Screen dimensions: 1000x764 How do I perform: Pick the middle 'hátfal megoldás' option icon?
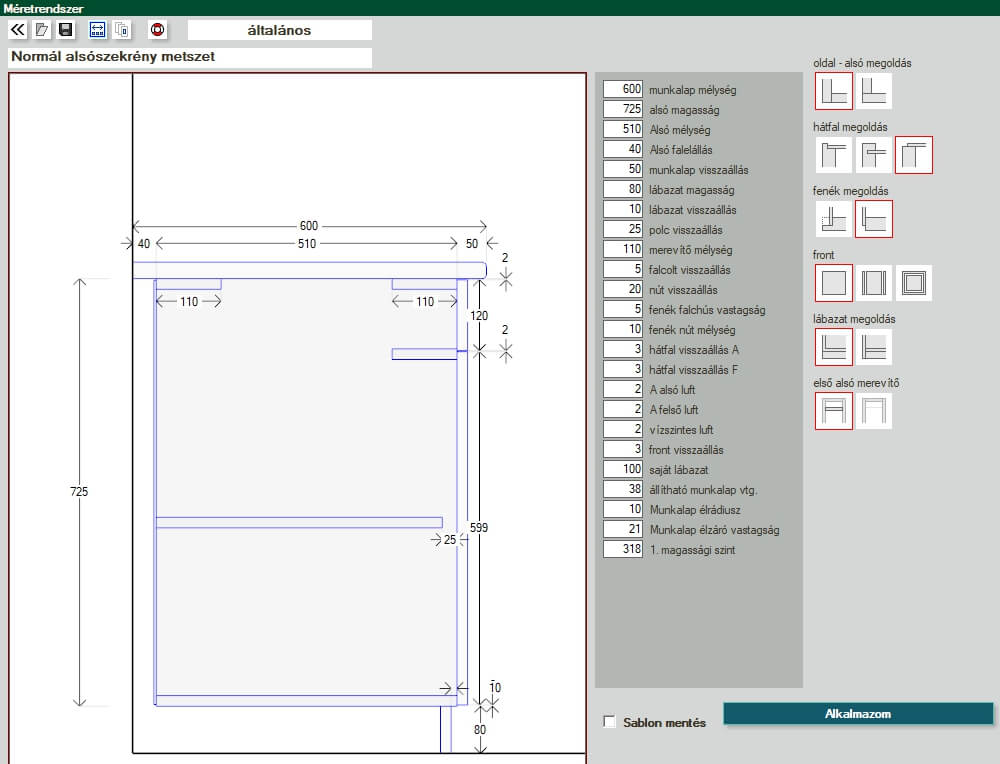pyautogui.click(x=874, y=155)
